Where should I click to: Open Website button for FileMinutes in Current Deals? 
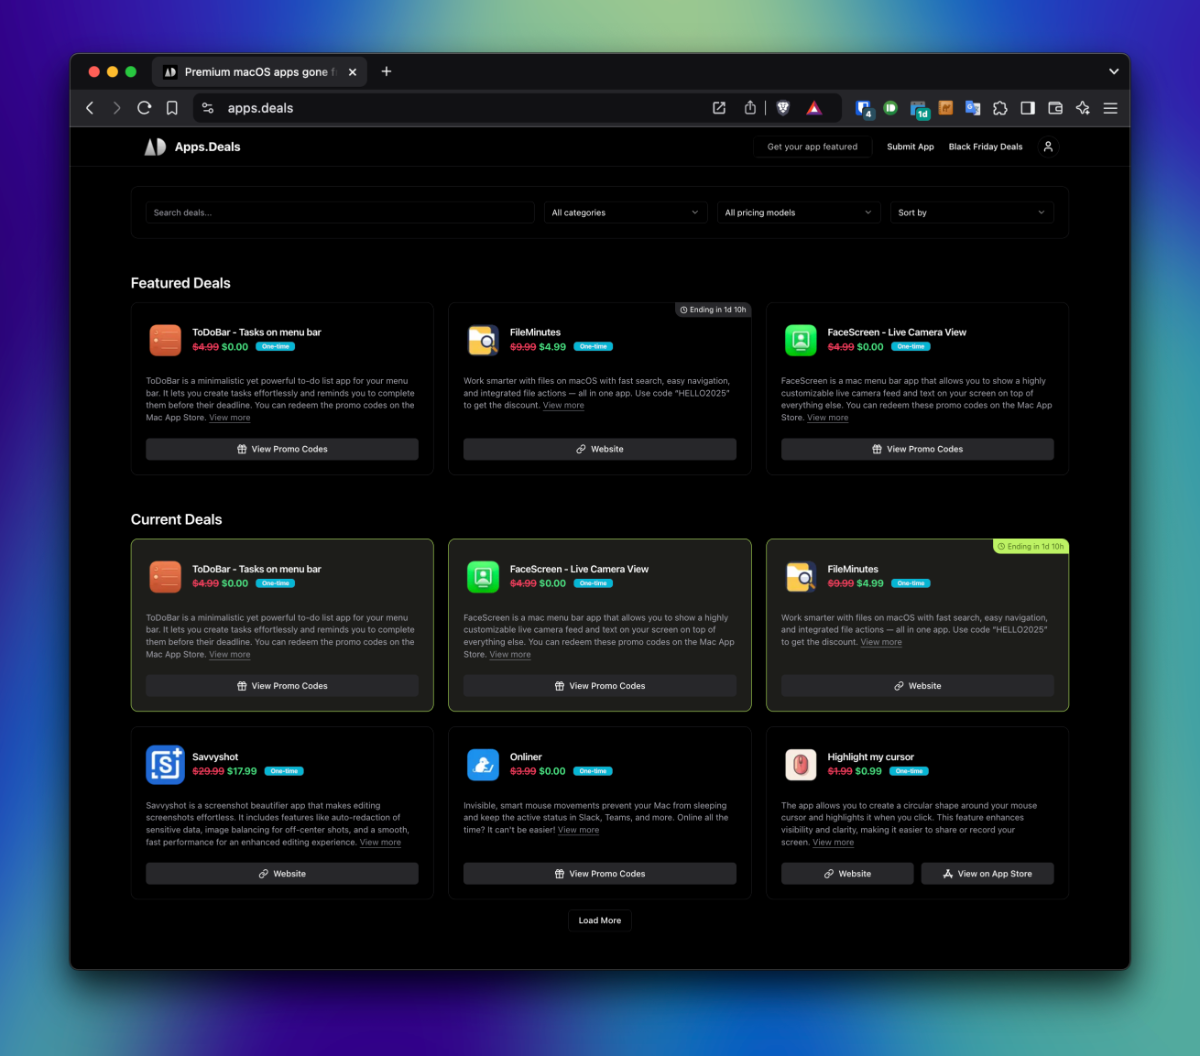click(917, 686)
